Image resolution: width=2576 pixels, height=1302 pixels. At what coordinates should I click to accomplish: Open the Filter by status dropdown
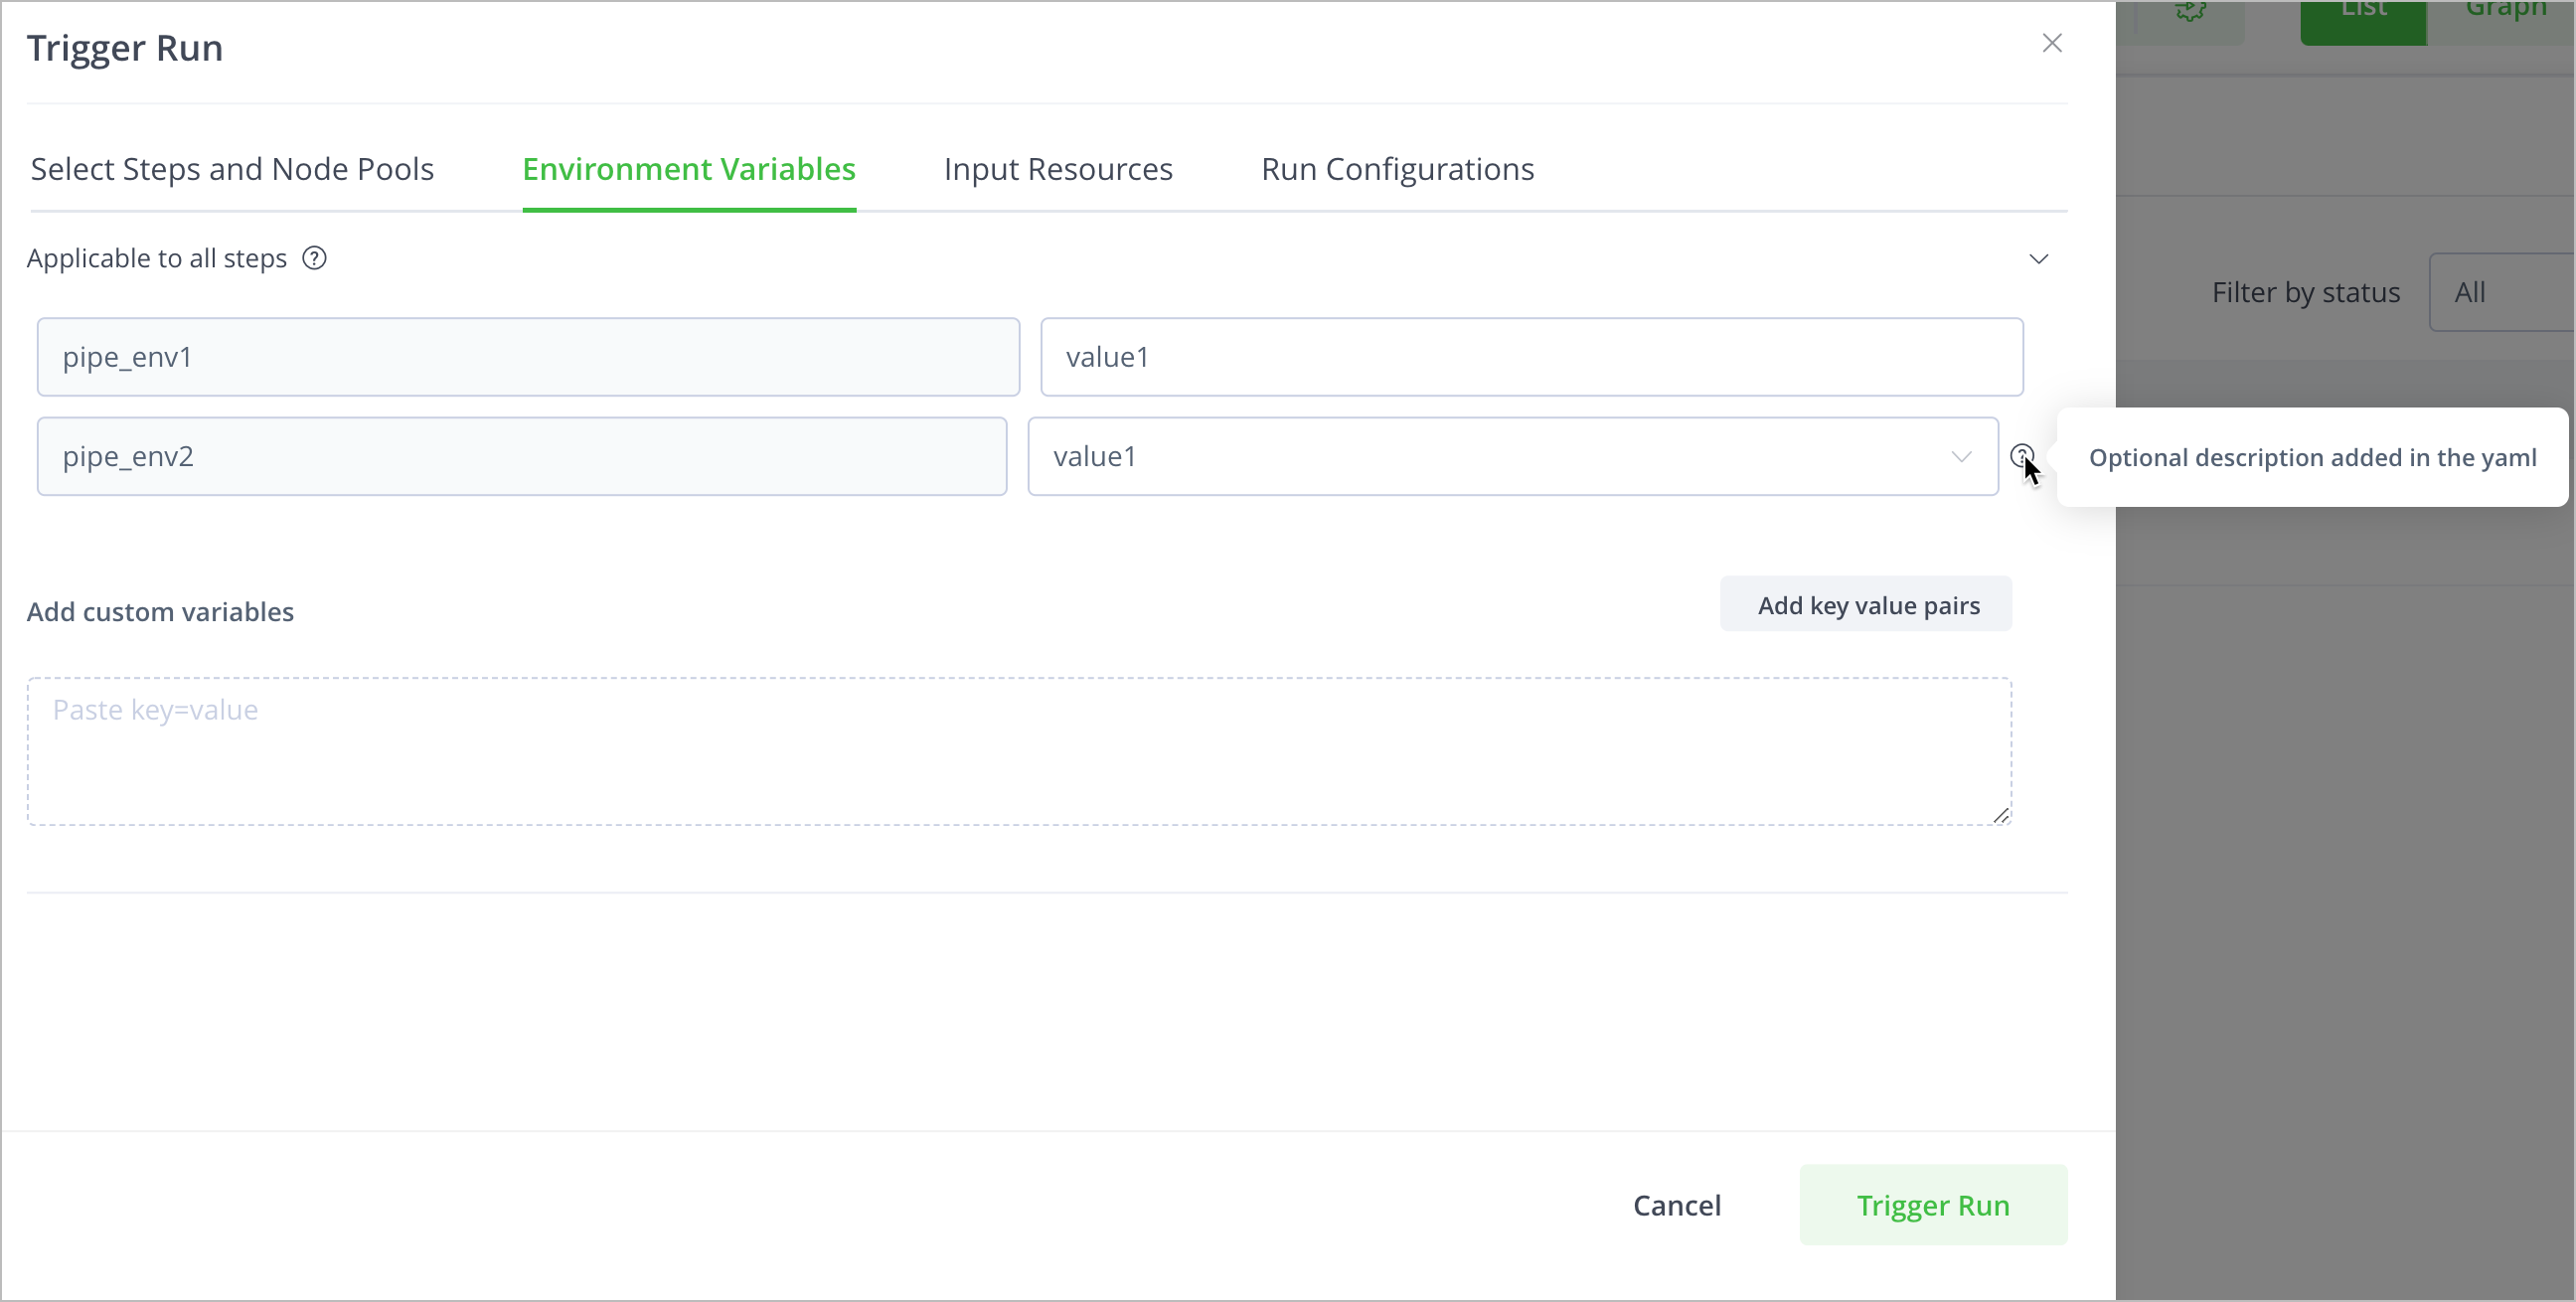2500,292
